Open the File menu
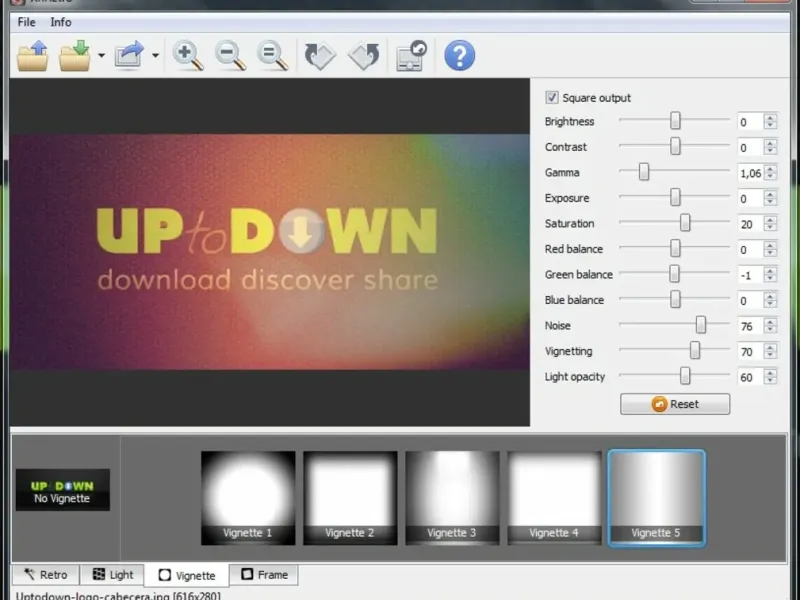 26,22
